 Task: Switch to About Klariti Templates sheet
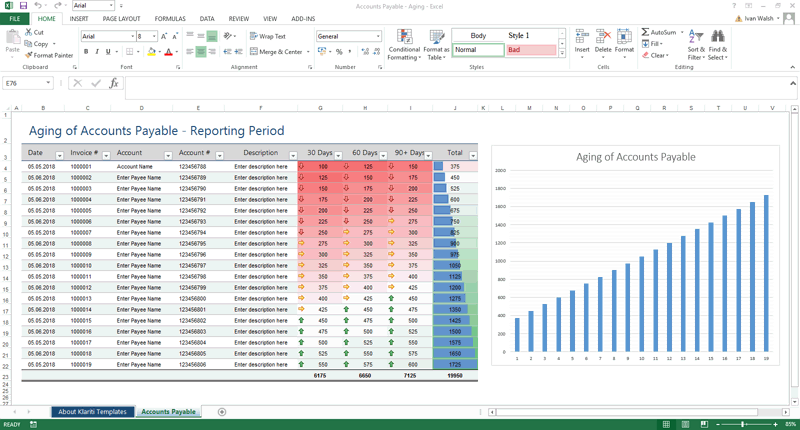pos(92,412)
